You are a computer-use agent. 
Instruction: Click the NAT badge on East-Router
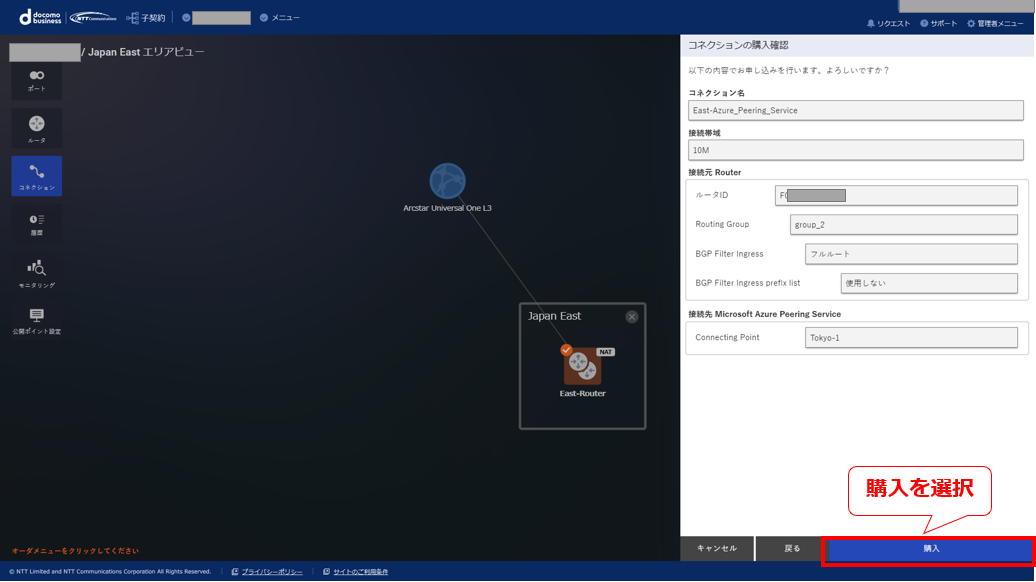(605, 352)
